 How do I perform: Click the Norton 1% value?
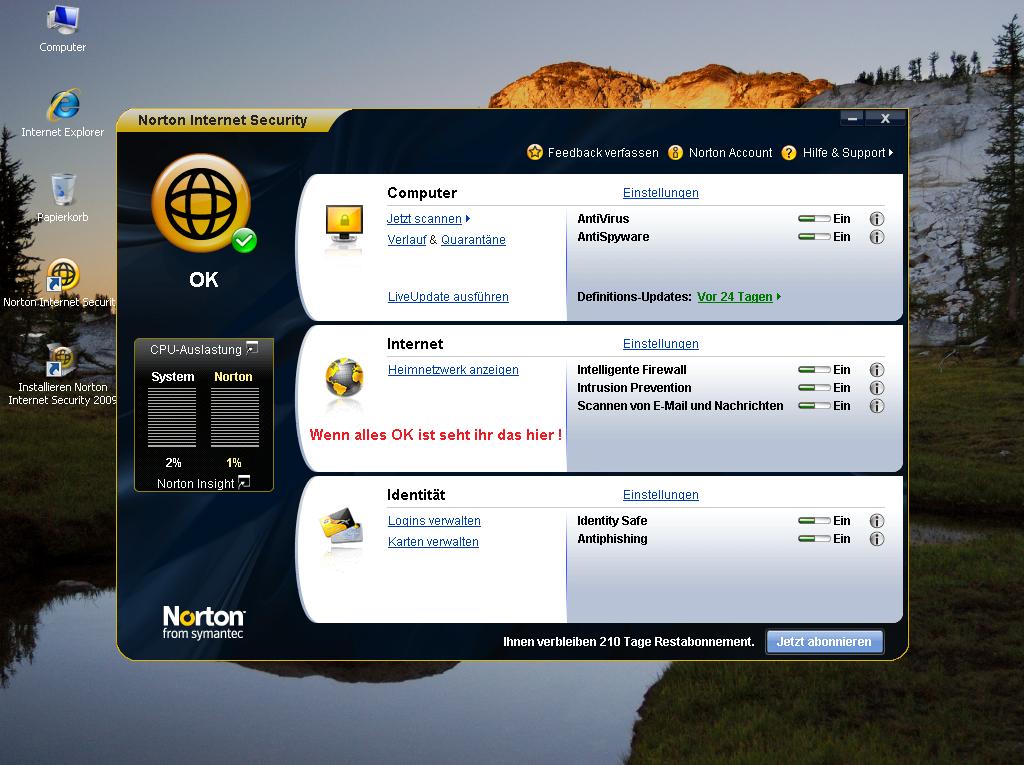coord(234,463)
